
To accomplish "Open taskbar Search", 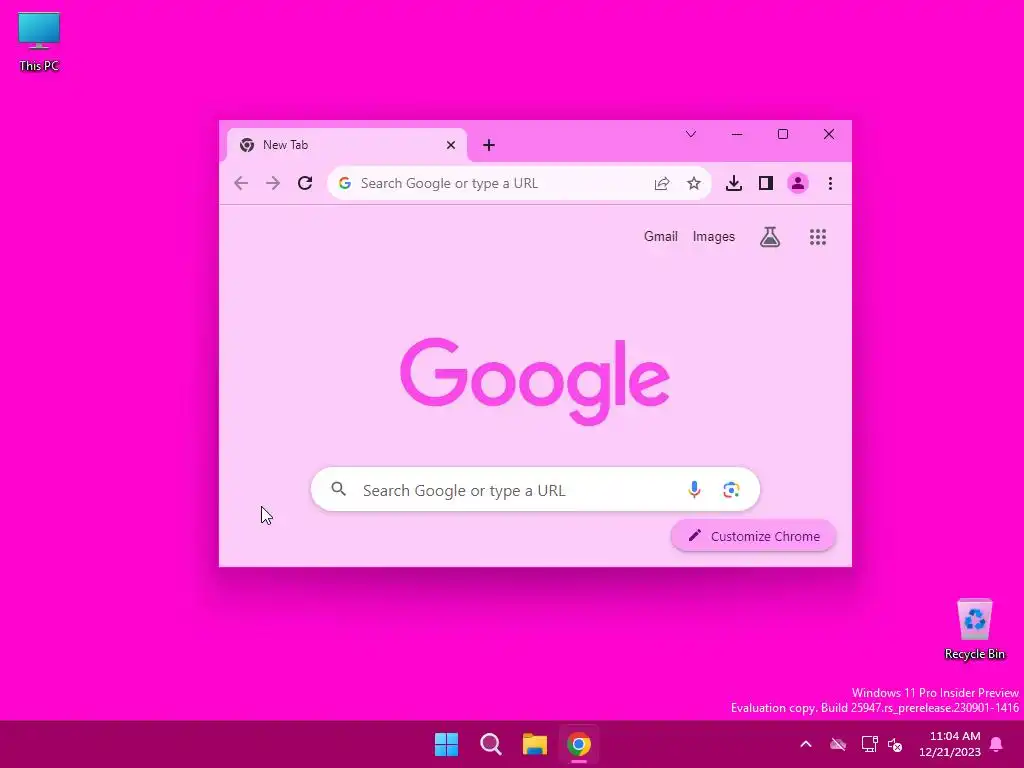I will coord(490,744).
